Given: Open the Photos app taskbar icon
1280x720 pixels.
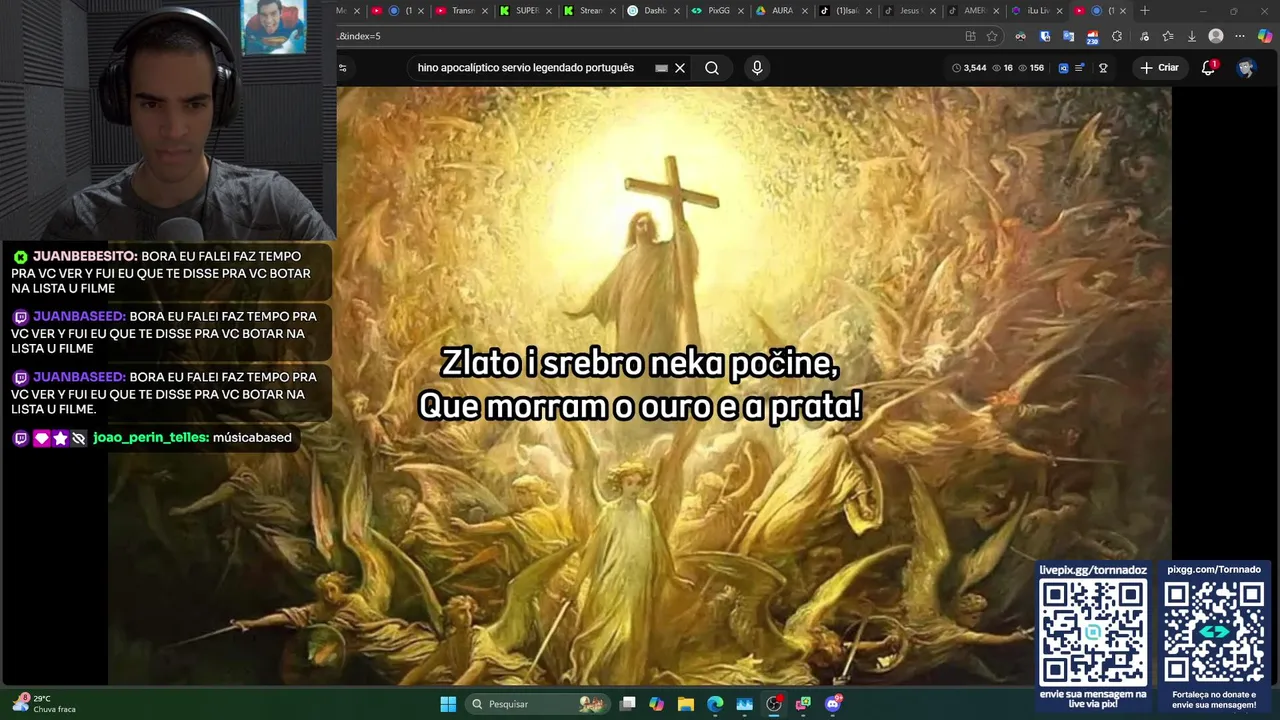Looking at the screenshot, I should tap(744, 704).
